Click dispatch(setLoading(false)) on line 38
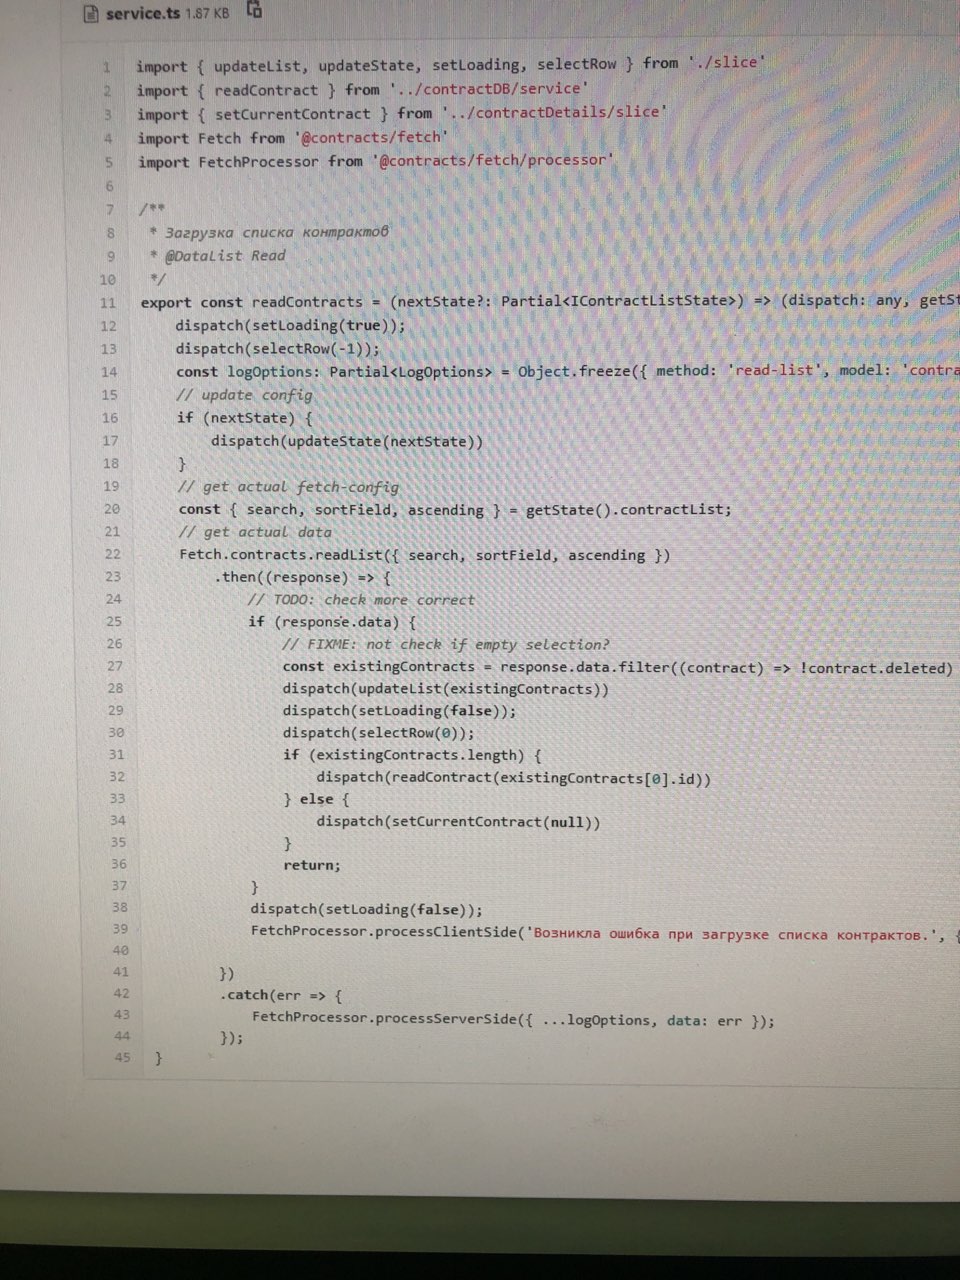960x1280 pixels. (x=367, y=909)
